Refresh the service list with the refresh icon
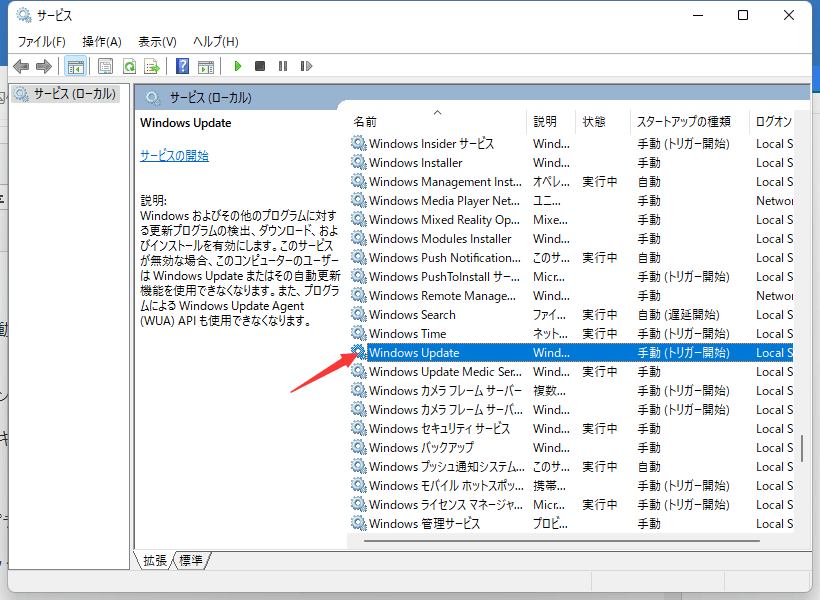The width and height of the screenshot is (820, 600). [x=128, y=66]
